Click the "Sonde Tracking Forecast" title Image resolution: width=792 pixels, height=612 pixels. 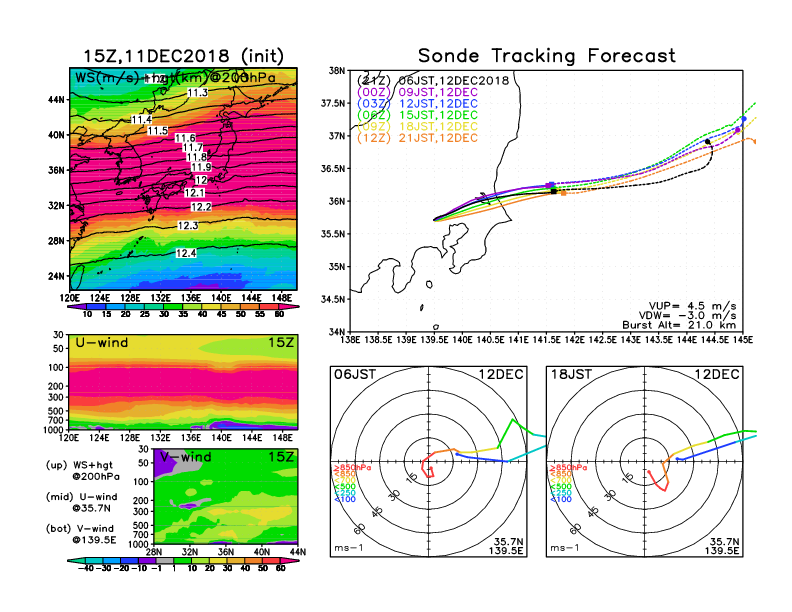pyautogui.click(x=547, y=56)
